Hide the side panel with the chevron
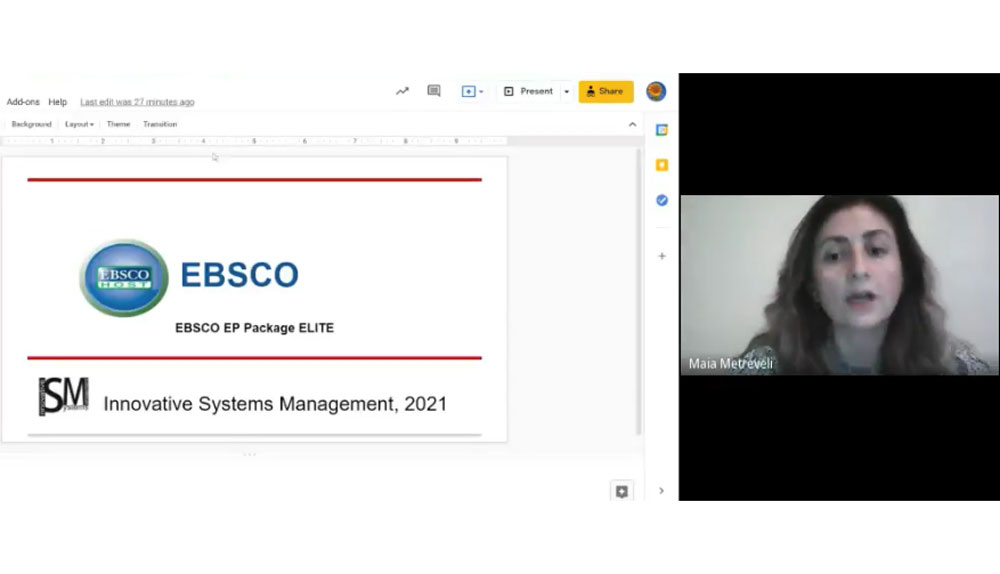This screenshot has height=574, width=1000. pos(661,491)
